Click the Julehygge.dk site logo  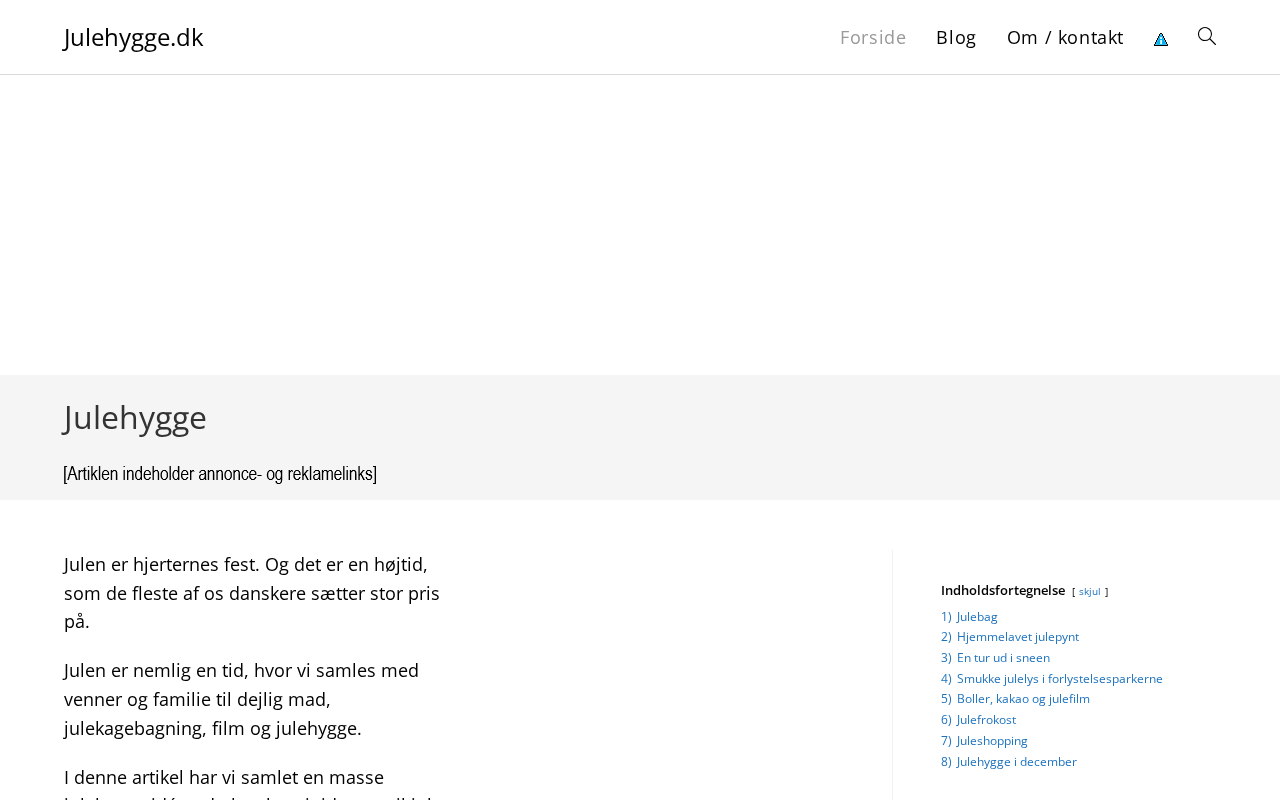(133, 37)
